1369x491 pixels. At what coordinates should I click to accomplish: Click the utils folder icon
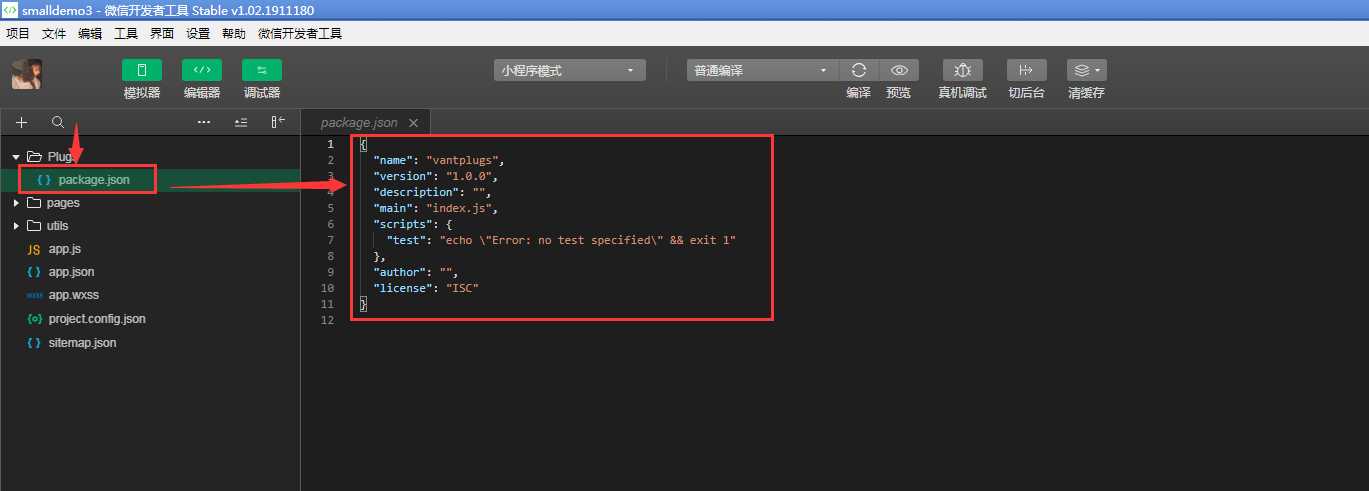(x=34, y=226)
